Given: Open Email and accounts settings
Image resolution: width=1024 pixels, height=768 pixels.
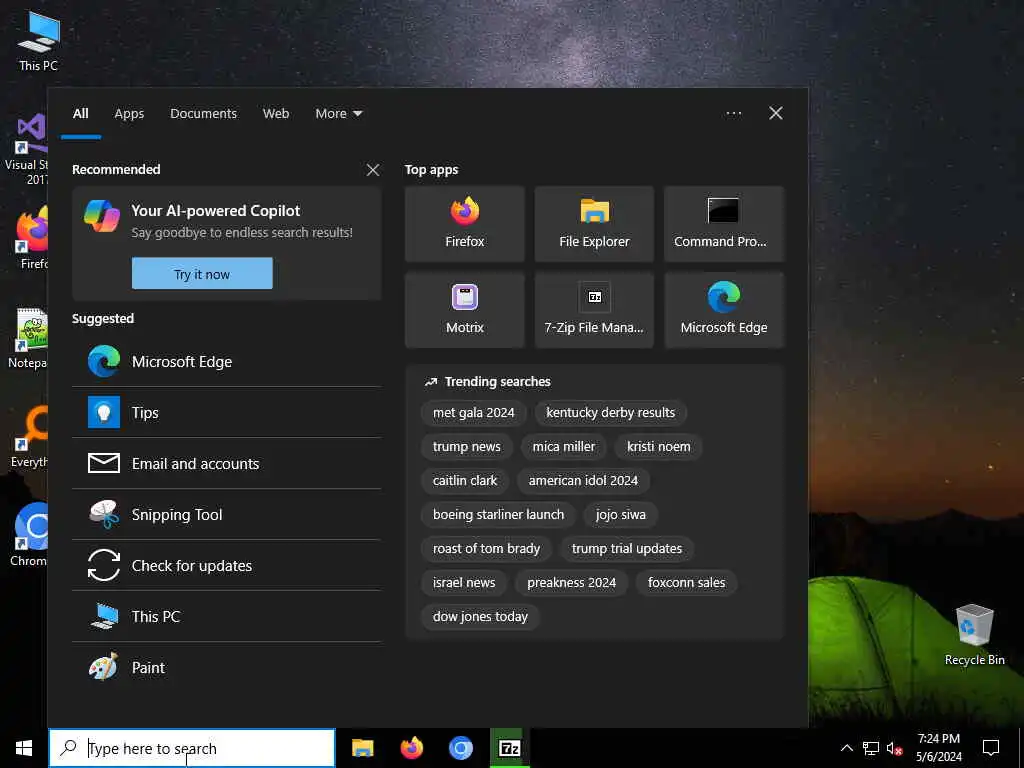Looking at the screenshot, I should [x=227, y=463].
